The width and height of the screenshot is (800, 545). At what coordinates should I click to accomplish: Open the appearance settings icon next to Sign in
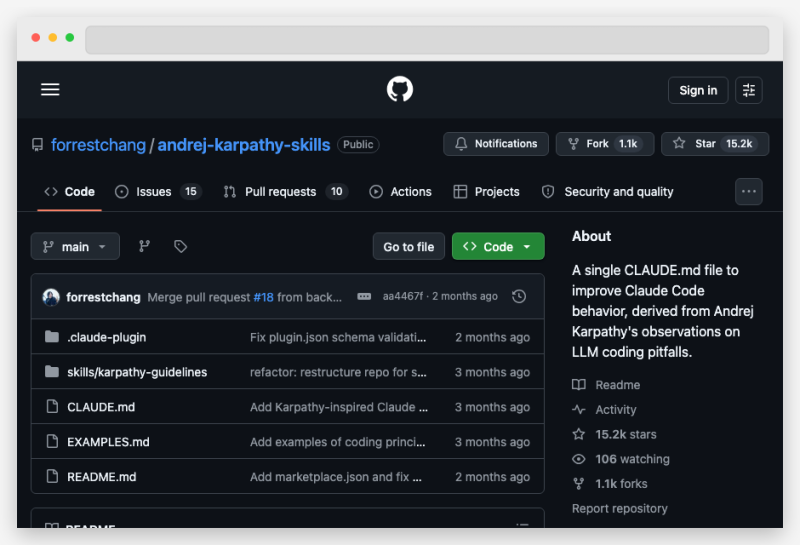(x=749, y=90)
